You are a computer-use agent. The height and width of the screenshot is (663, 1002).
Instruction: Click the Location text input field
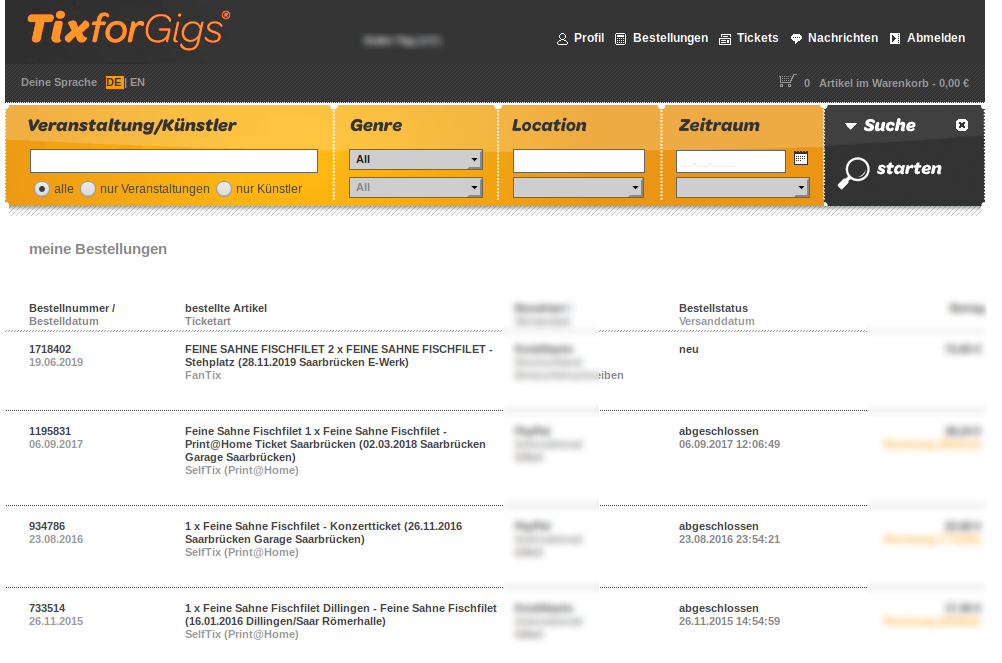point(578,161)
